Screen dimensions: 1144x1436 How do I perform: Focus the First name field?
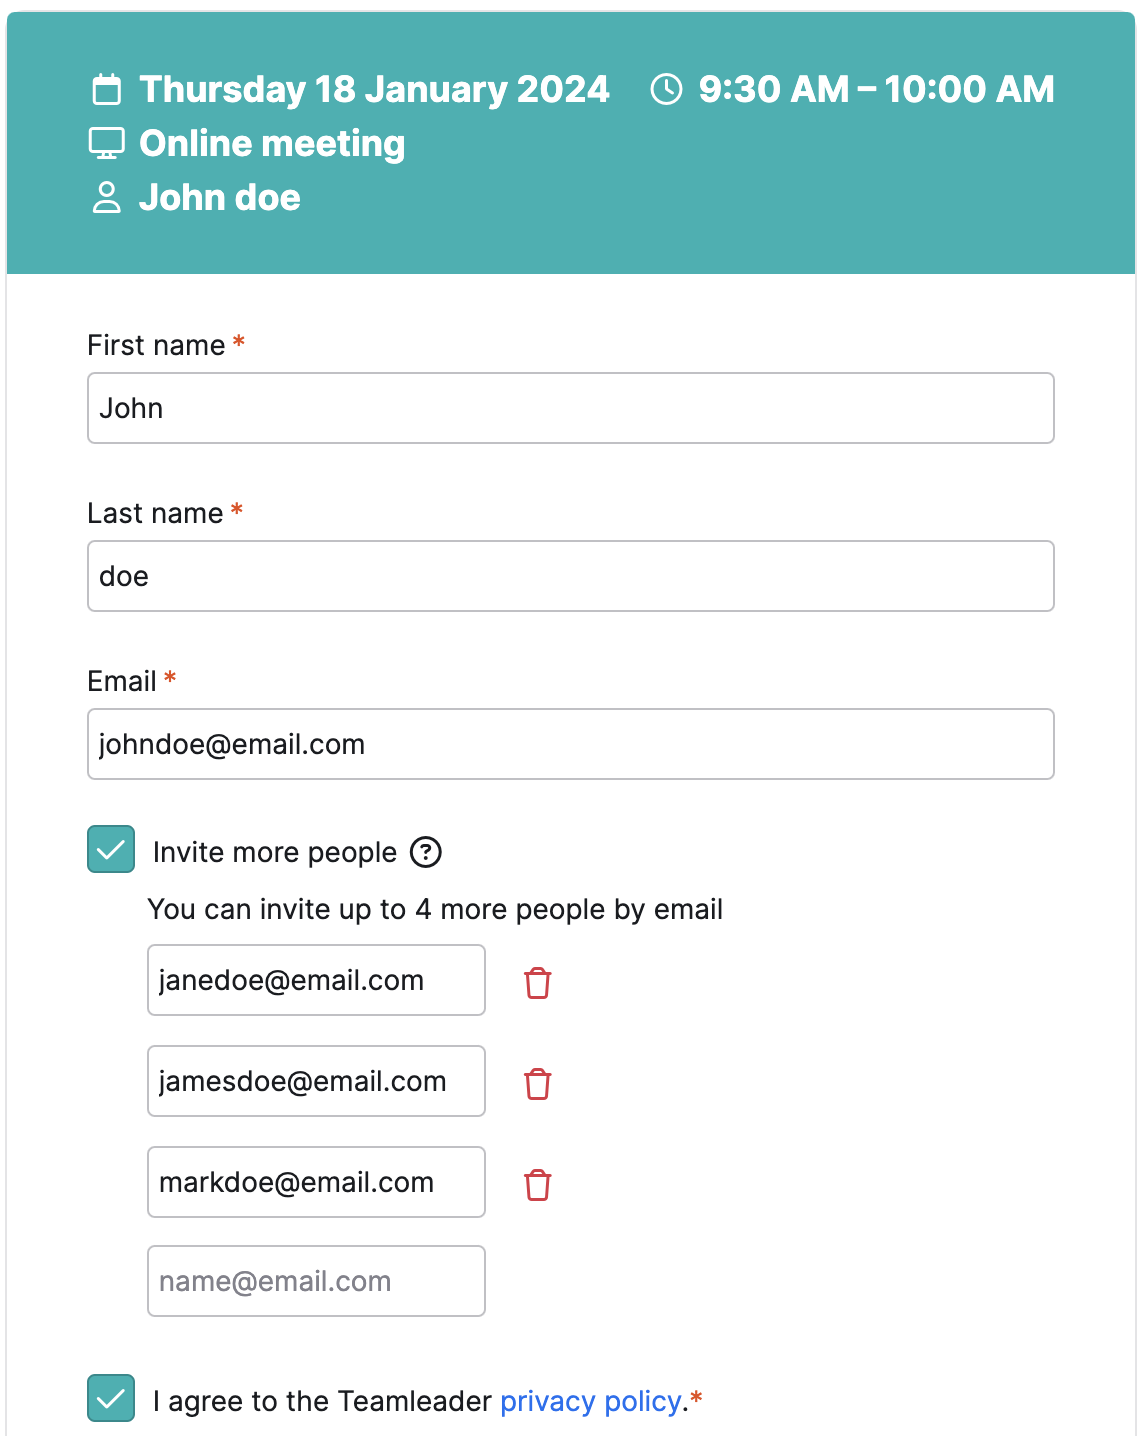click(571, 408)
